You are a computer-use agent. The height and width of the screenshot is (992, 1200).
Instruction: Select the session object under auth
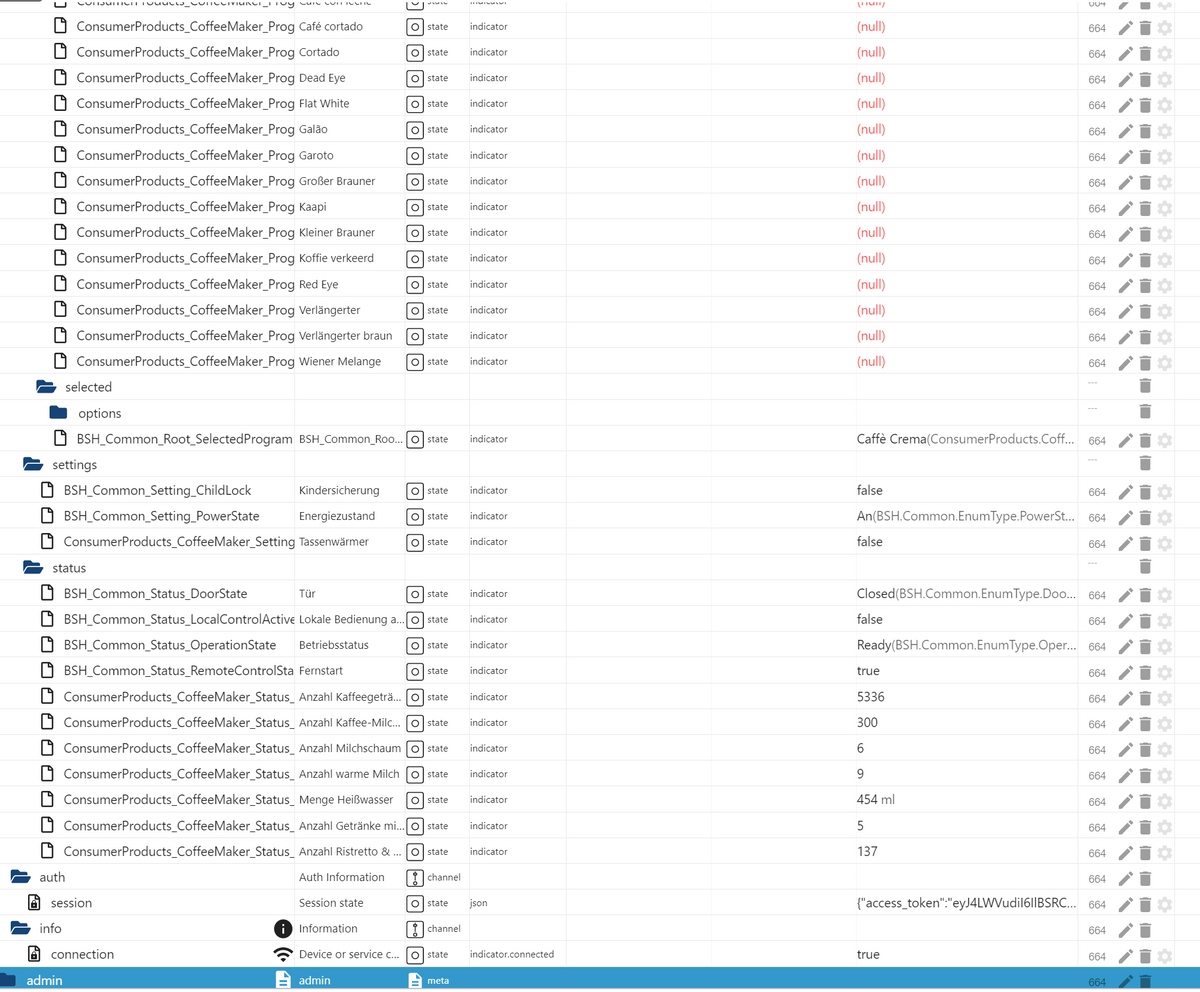71,903
